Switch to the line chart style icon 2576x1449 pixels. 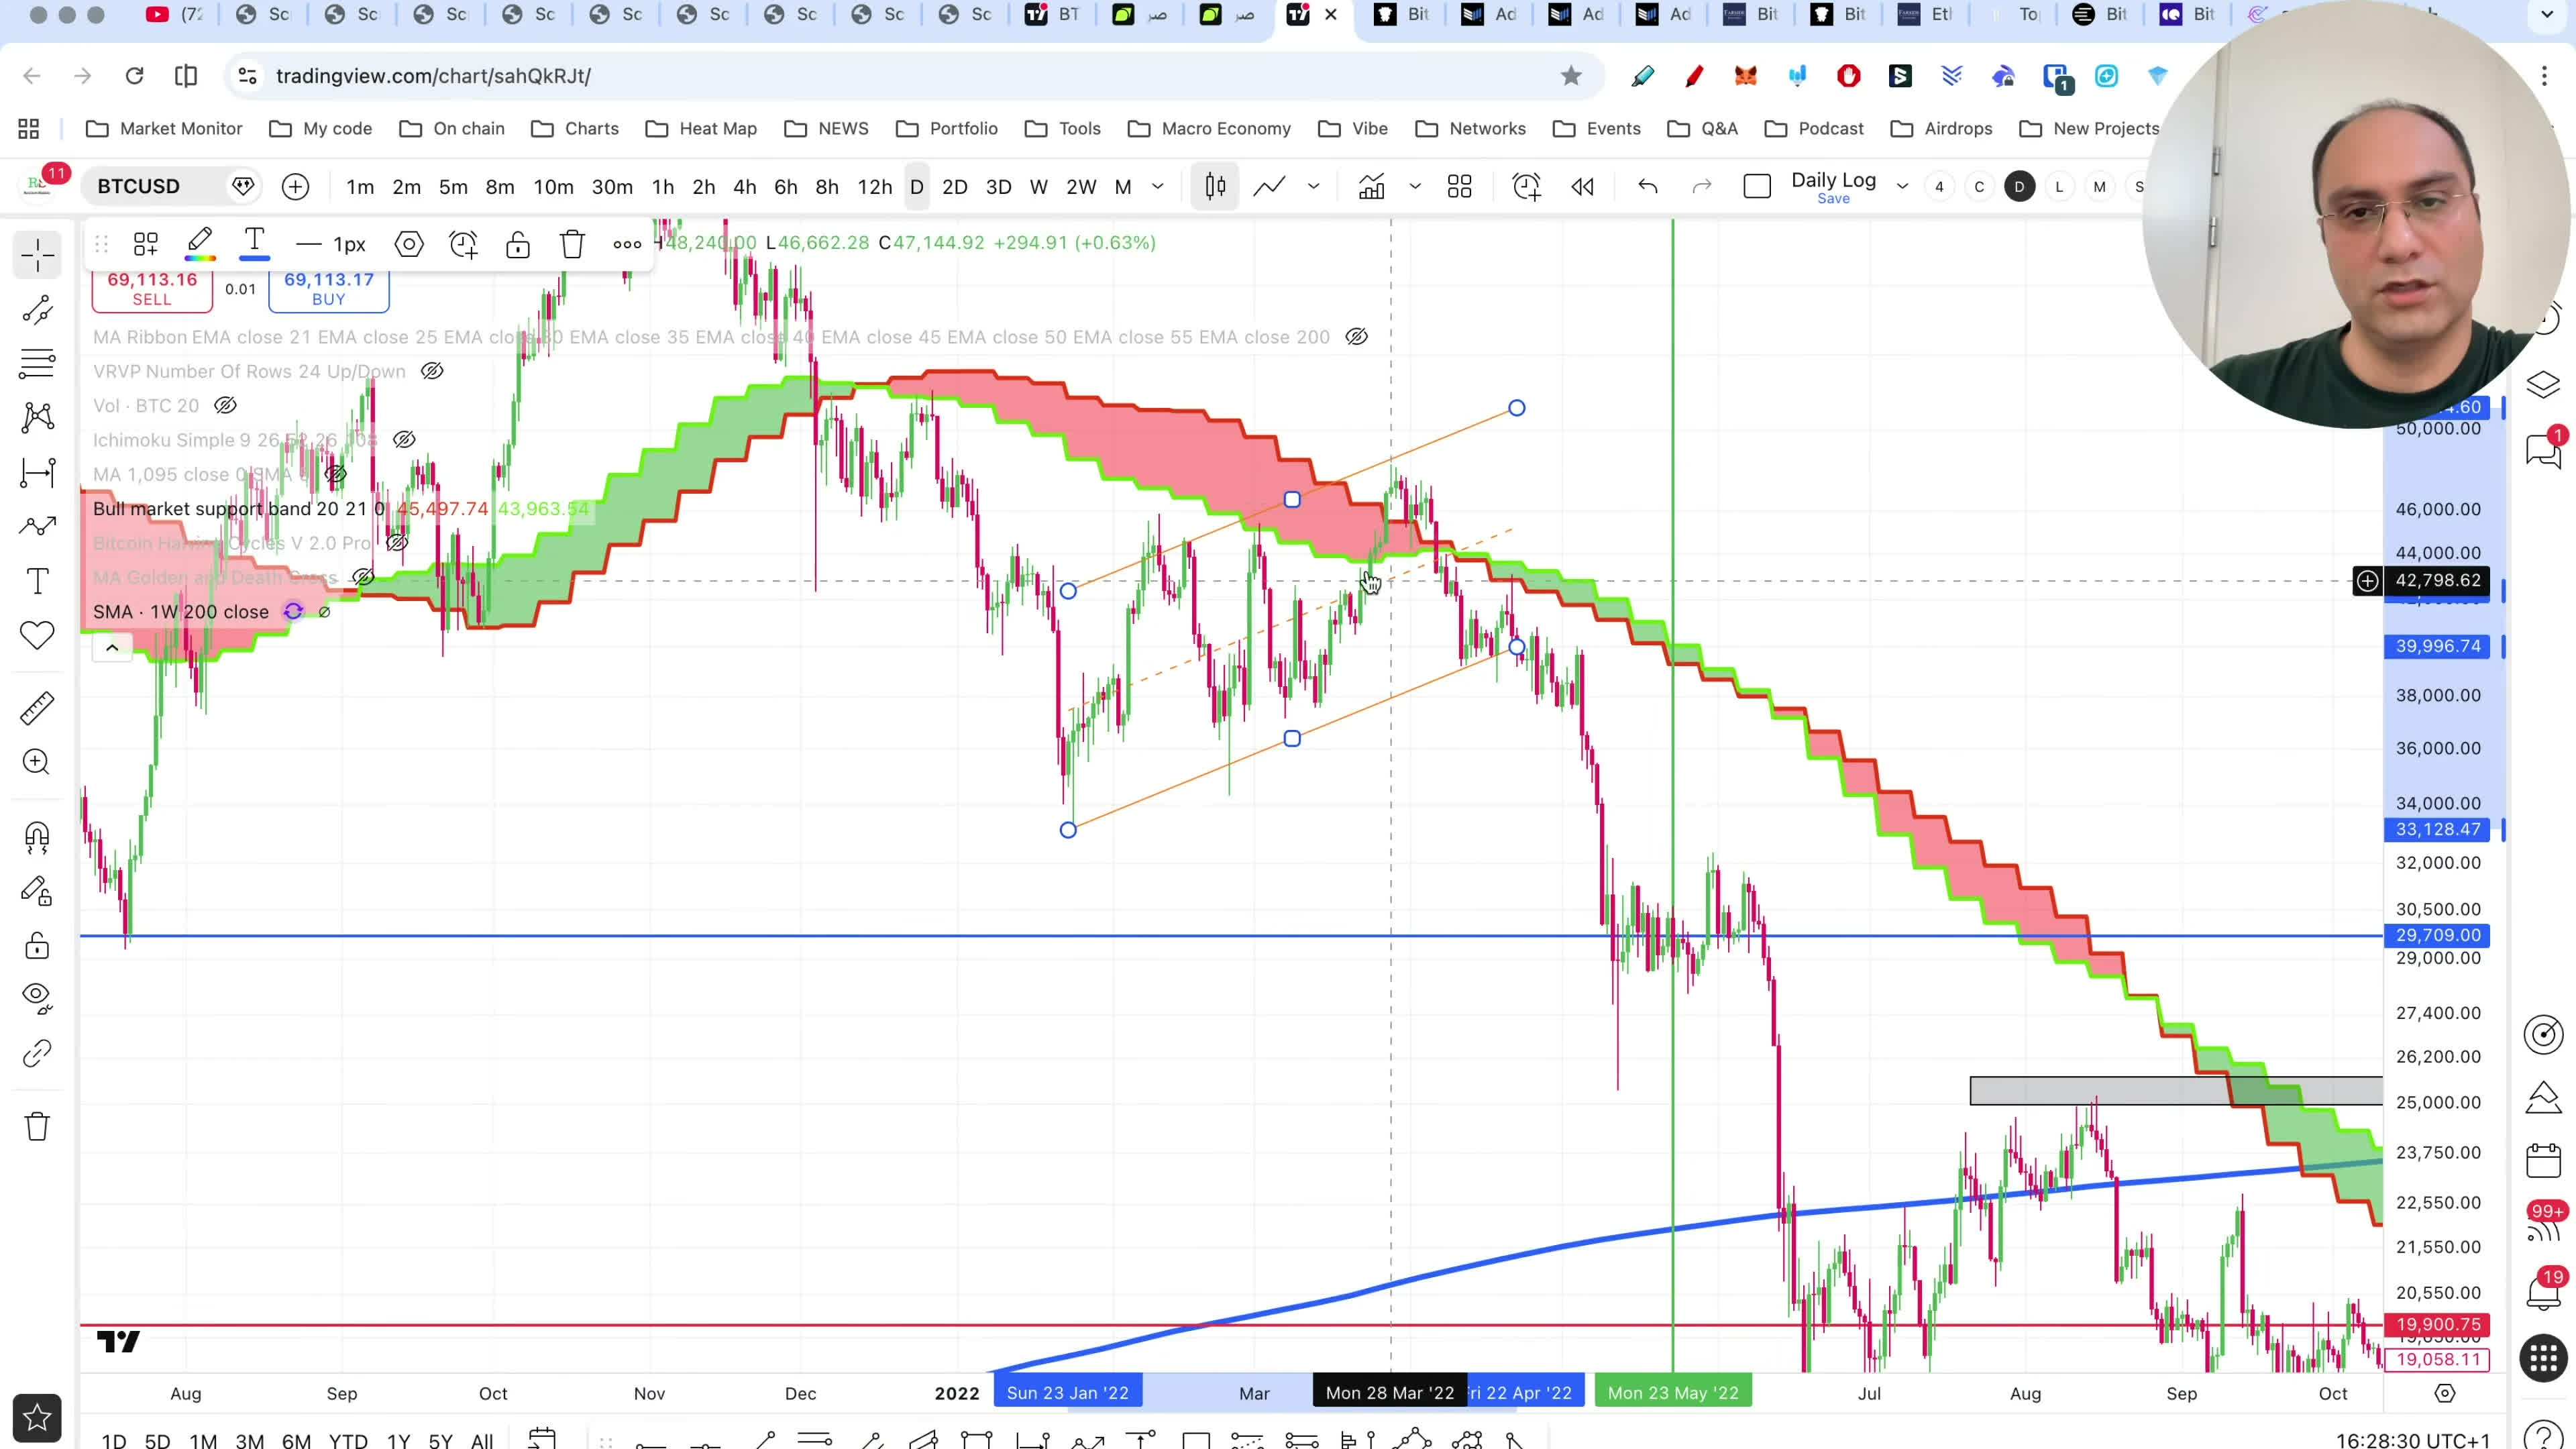1269,187
